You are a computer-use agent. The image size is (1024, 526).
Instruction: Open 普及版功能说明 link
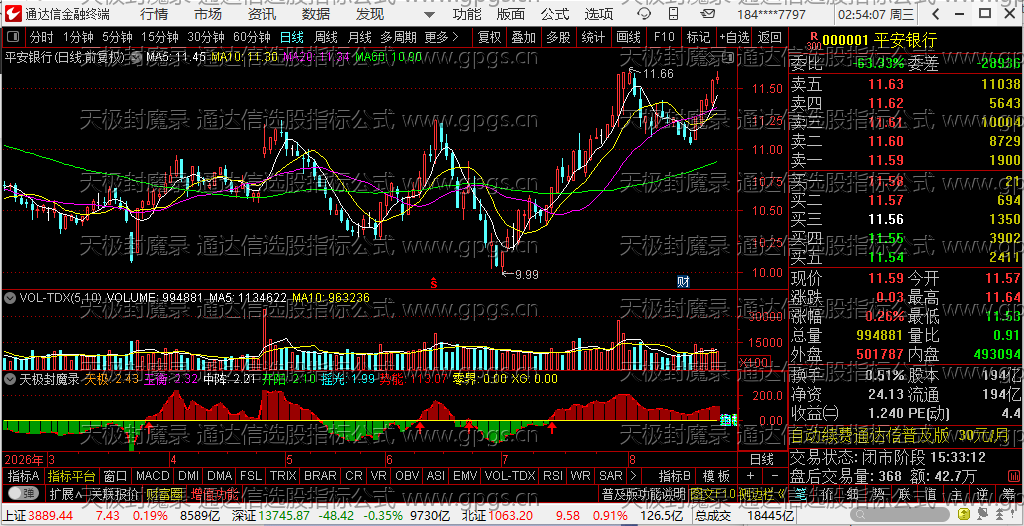tap(643, 493)
